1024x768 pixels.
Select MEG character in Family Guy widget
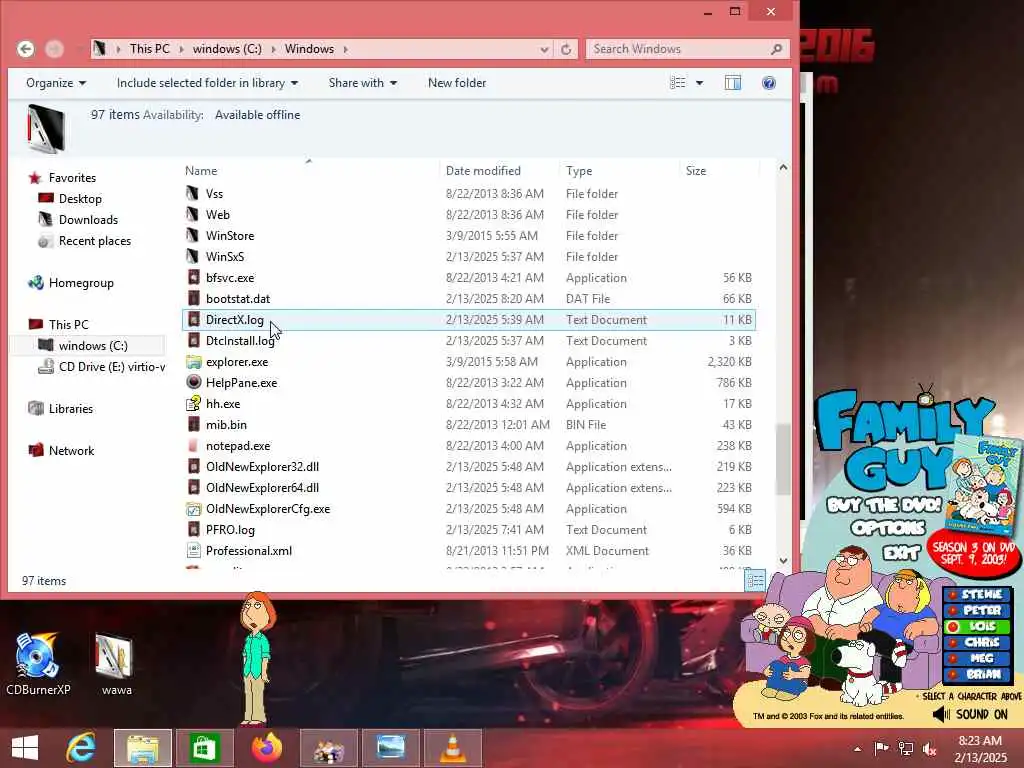(x=976, y=658)
